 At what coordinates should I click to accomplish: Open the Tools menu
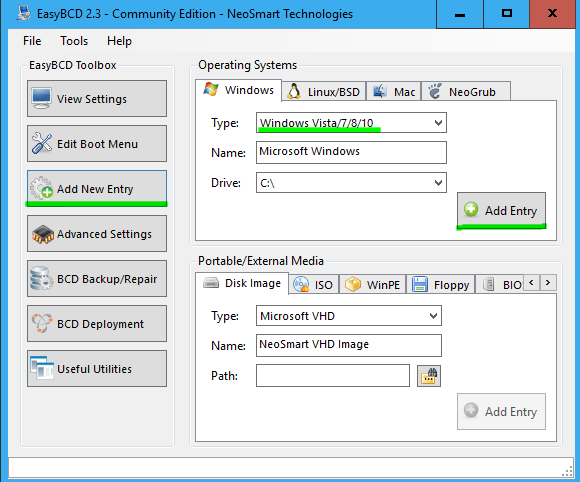tap(74, 41)
